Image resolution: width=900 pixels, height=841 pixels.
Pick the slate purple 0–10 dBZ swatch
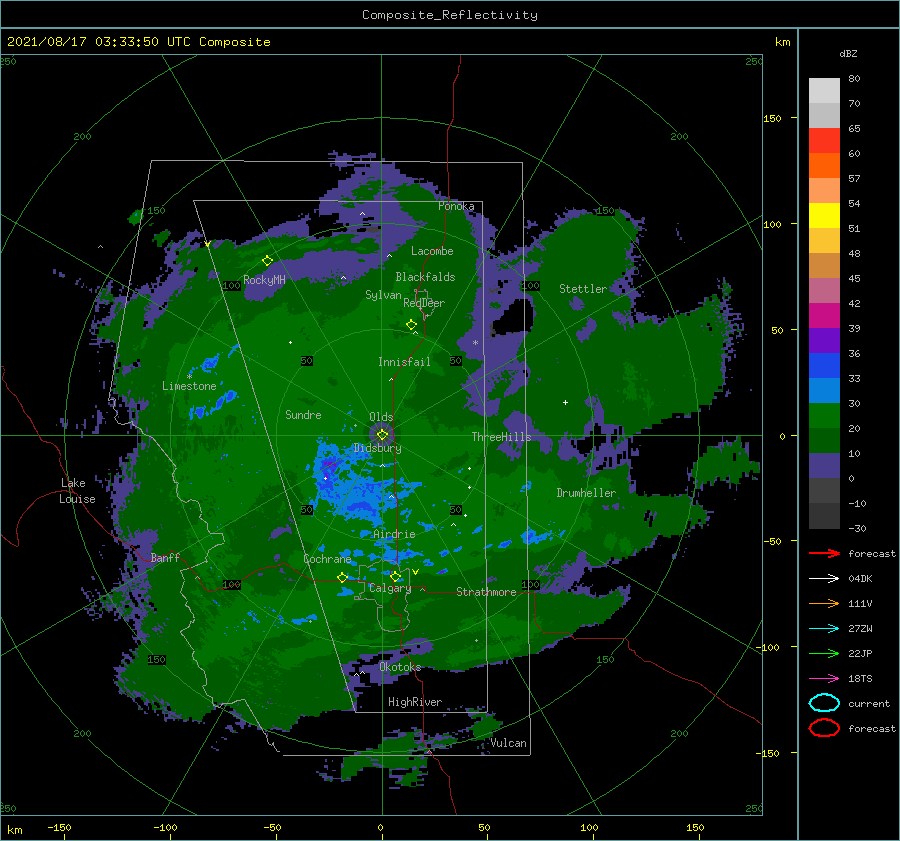click(824, 466)
